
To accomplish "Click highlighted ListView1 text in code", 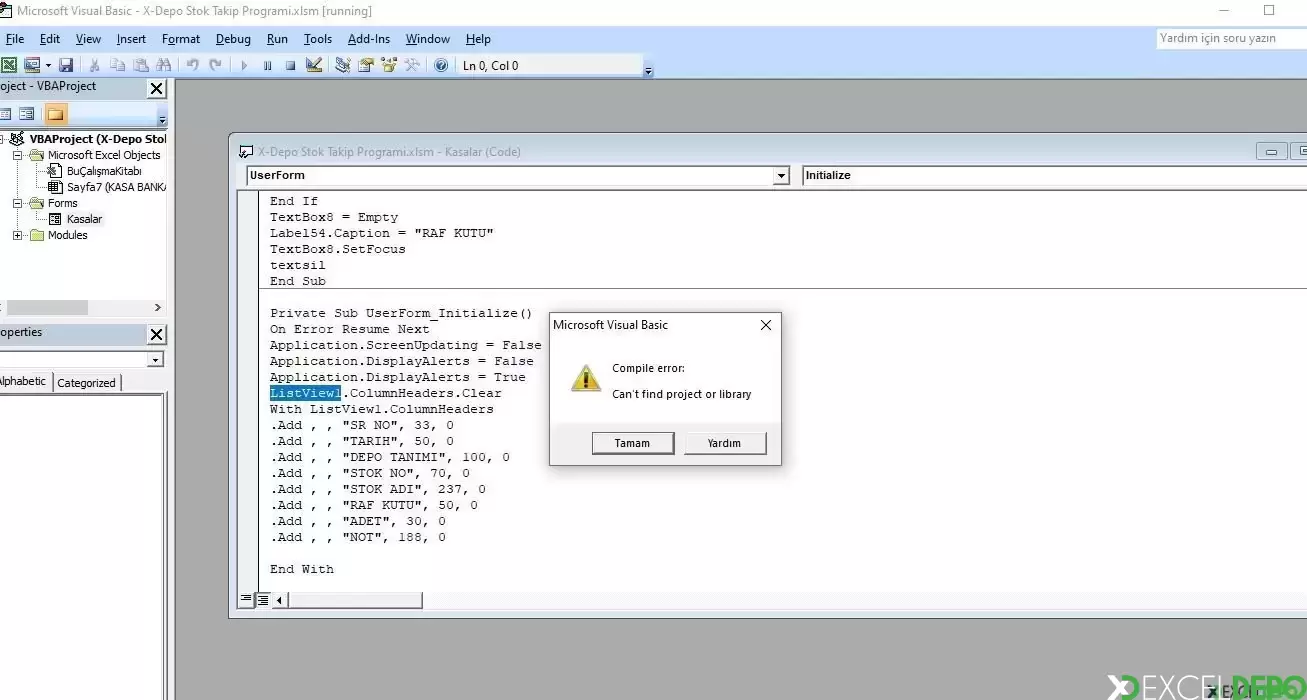I will click(x=305, y=393).
